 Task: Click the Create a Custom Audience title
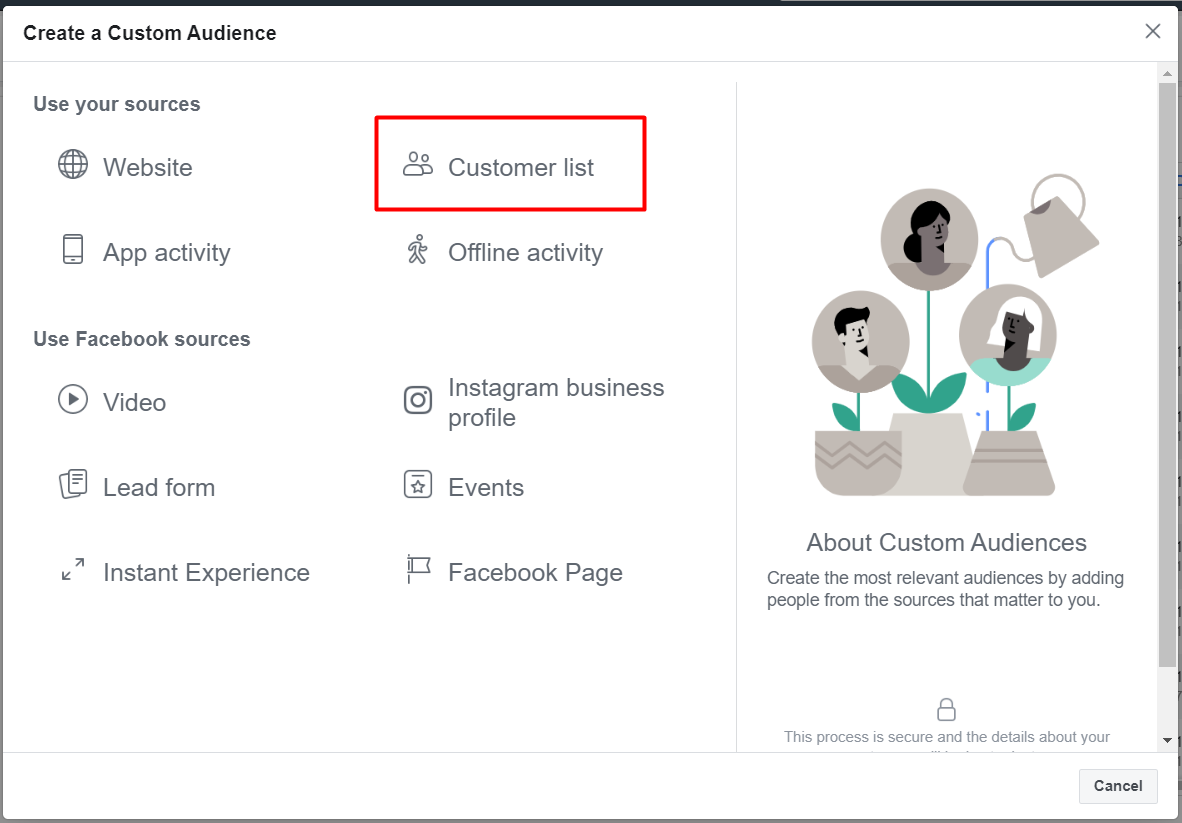150,33
